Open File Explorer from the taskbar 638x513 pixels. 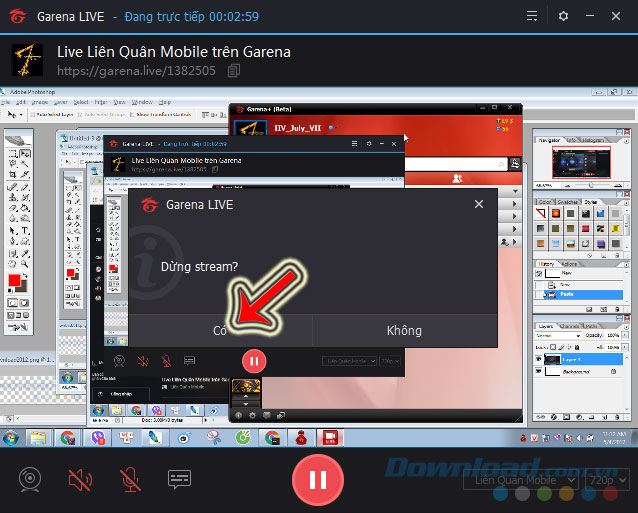click(x=38, y=438)
